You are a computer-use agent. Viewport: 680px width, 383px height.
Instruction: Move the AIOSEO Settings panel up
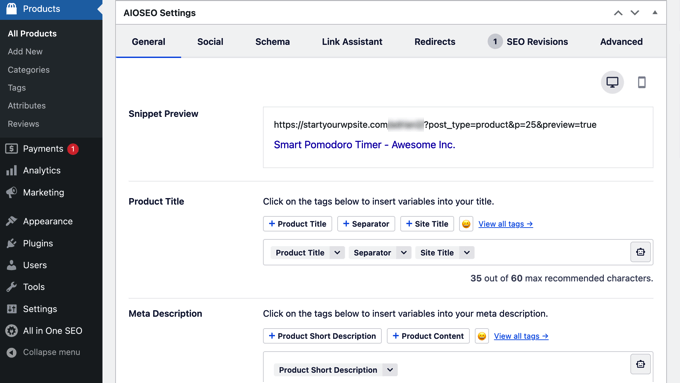pyautogui.click(x=618, y=13)
